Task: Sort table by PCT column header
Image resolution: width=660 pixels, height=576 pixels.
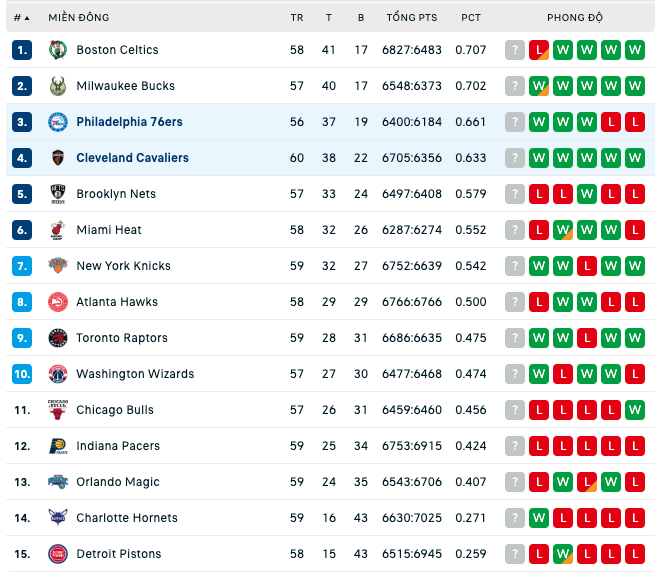Action: point(471,18)
